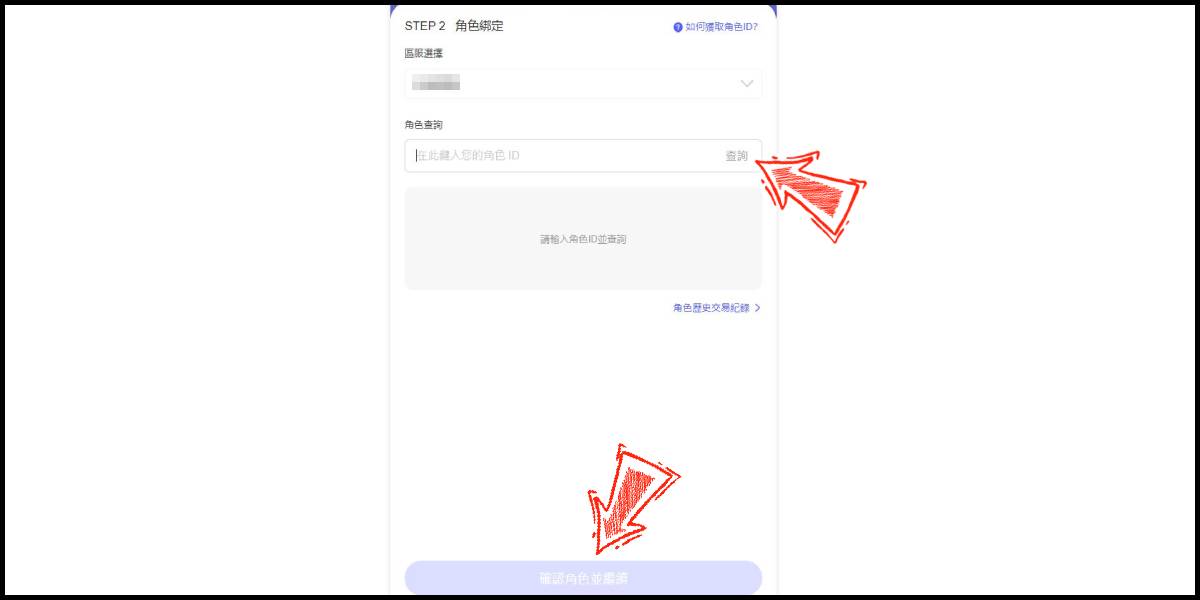Click the 確認角色並繼續 confirm button

coord(583,578)
